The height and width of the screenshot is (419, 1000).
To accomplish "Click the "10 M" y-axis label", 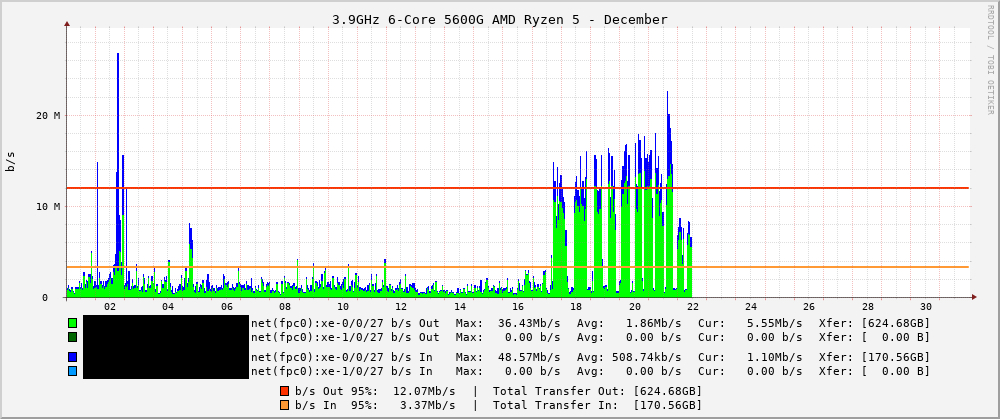I will point(49,206).
